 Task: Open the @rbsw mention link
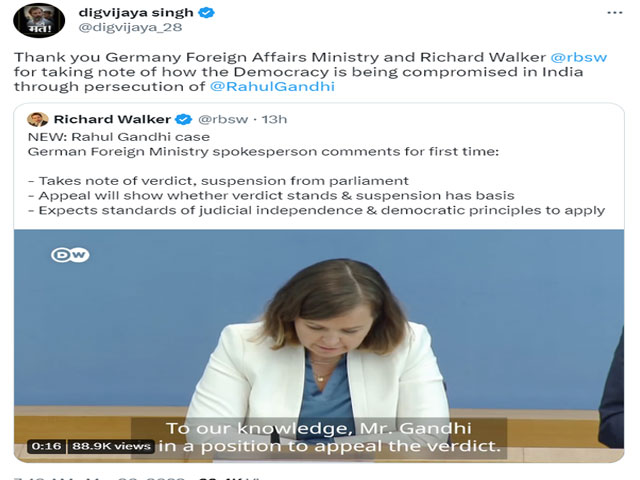pos(578,57)
